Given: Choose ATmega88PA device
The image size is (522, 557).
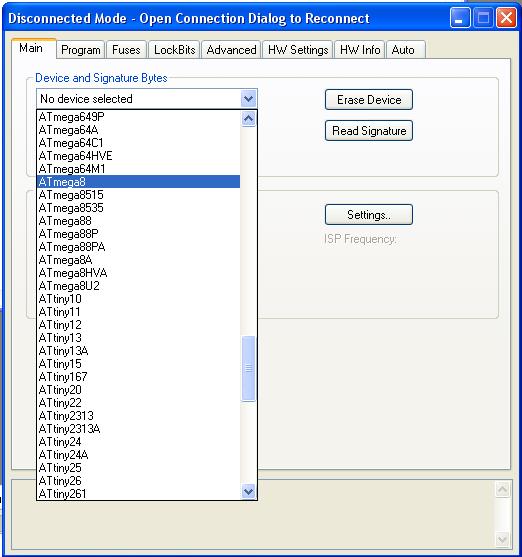Looking at the screenshot, I should 139,247.
